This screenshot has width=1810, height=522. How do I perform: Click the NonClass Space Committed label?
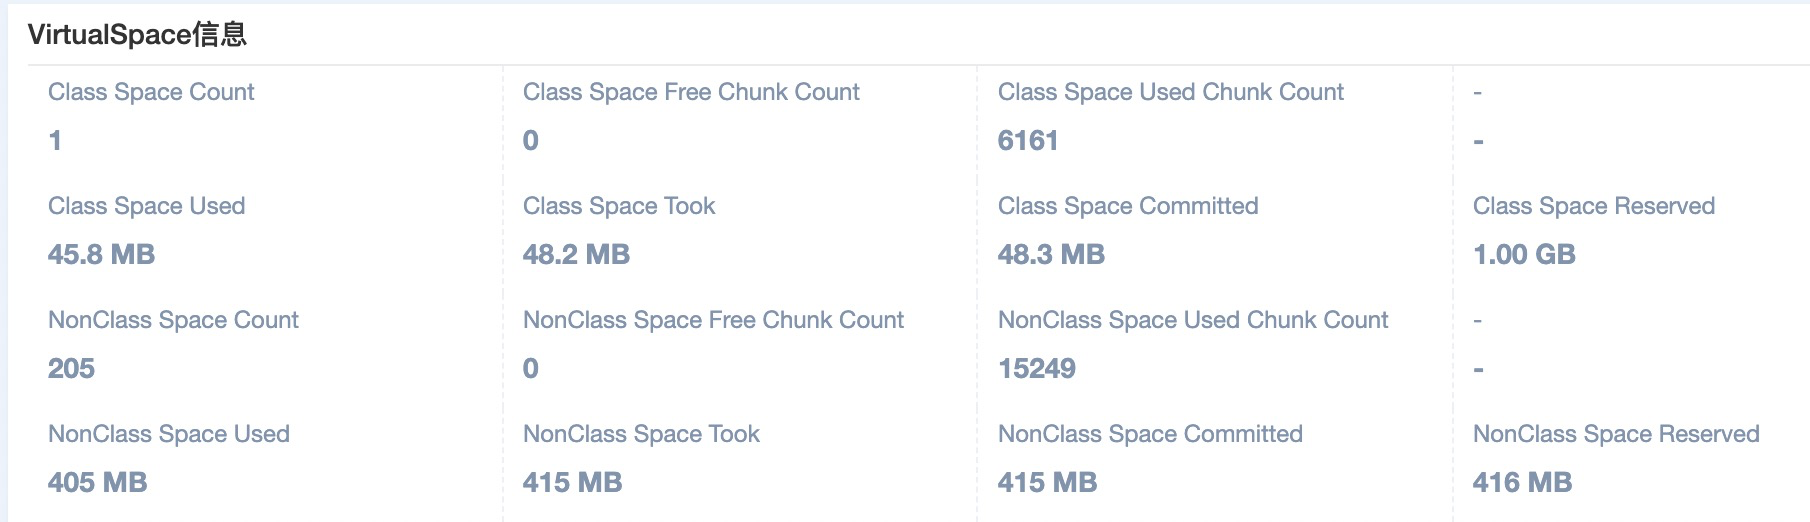click(x=1150, y=434)
